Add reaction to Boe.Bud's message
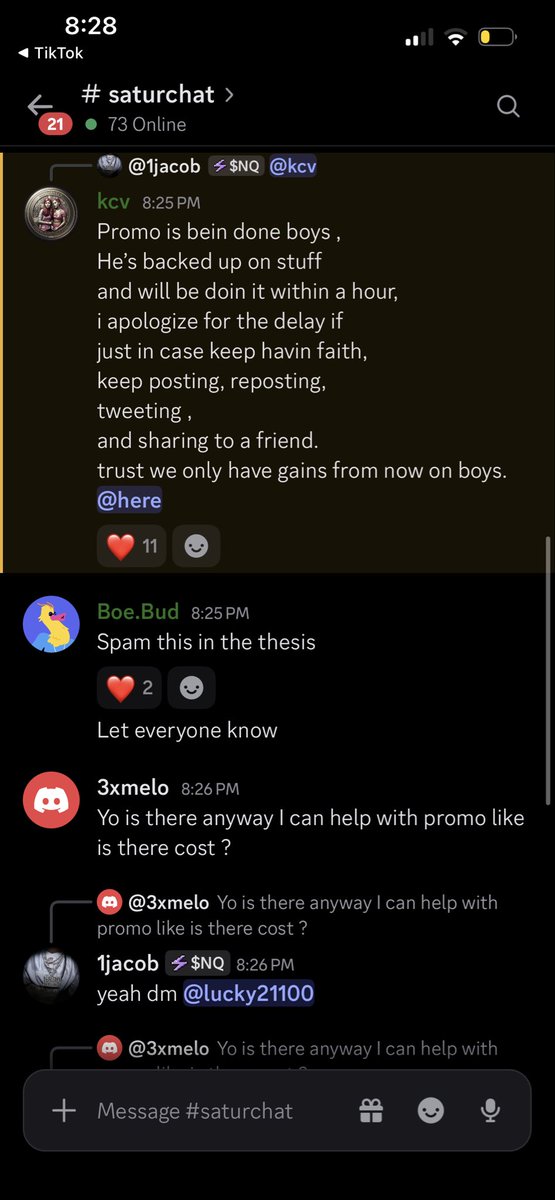Screen dimensions: 555x1200 [x=190, y=688]
